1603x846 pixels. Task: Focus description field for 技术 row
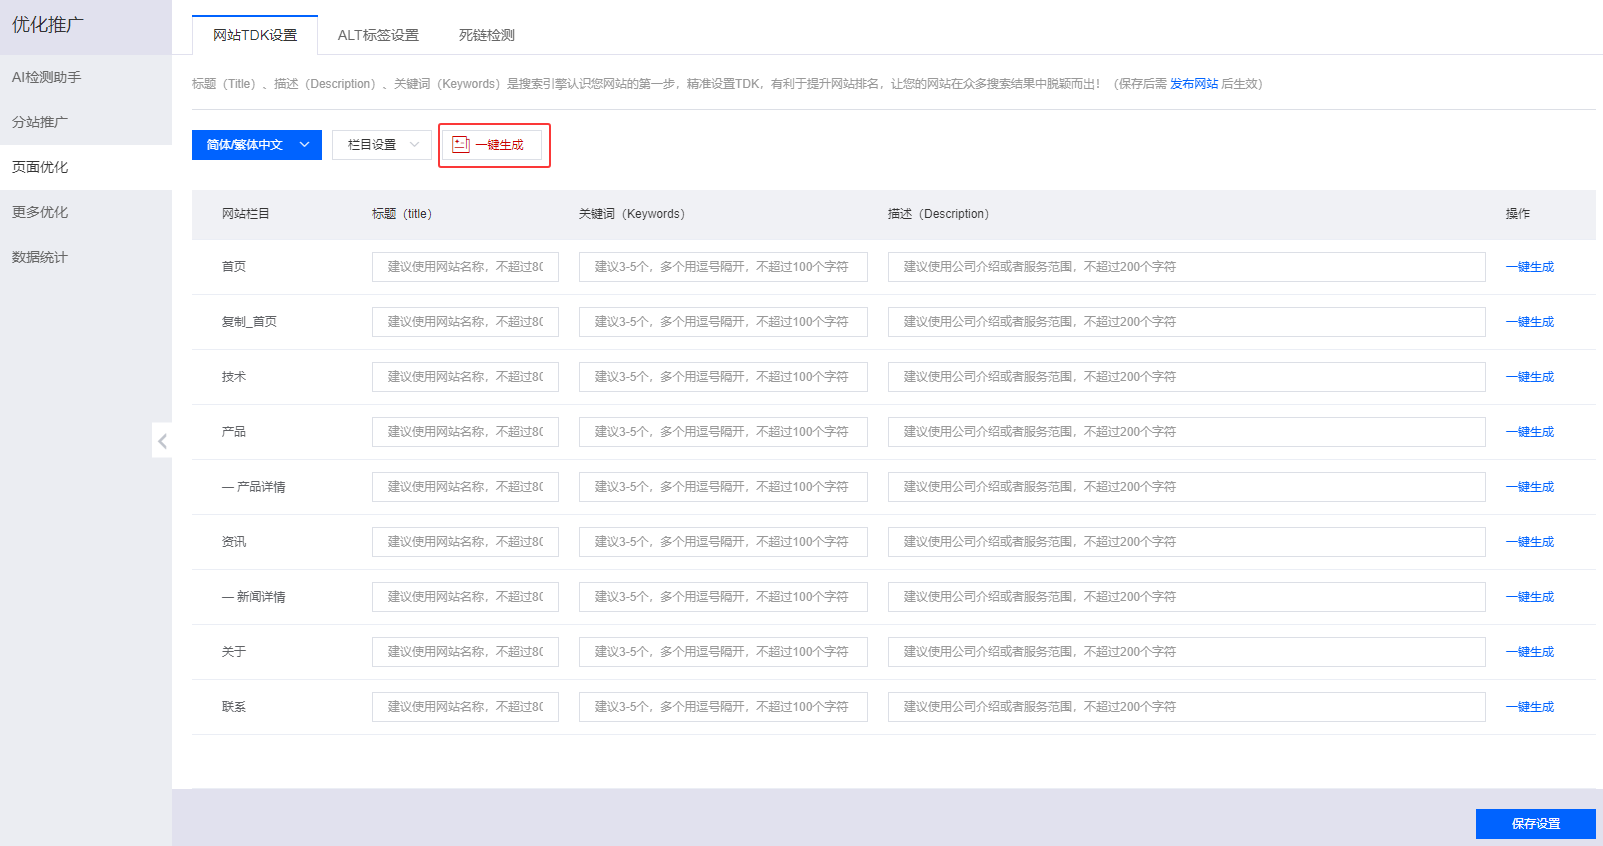pyautogui.click(x=1187, y=377)
